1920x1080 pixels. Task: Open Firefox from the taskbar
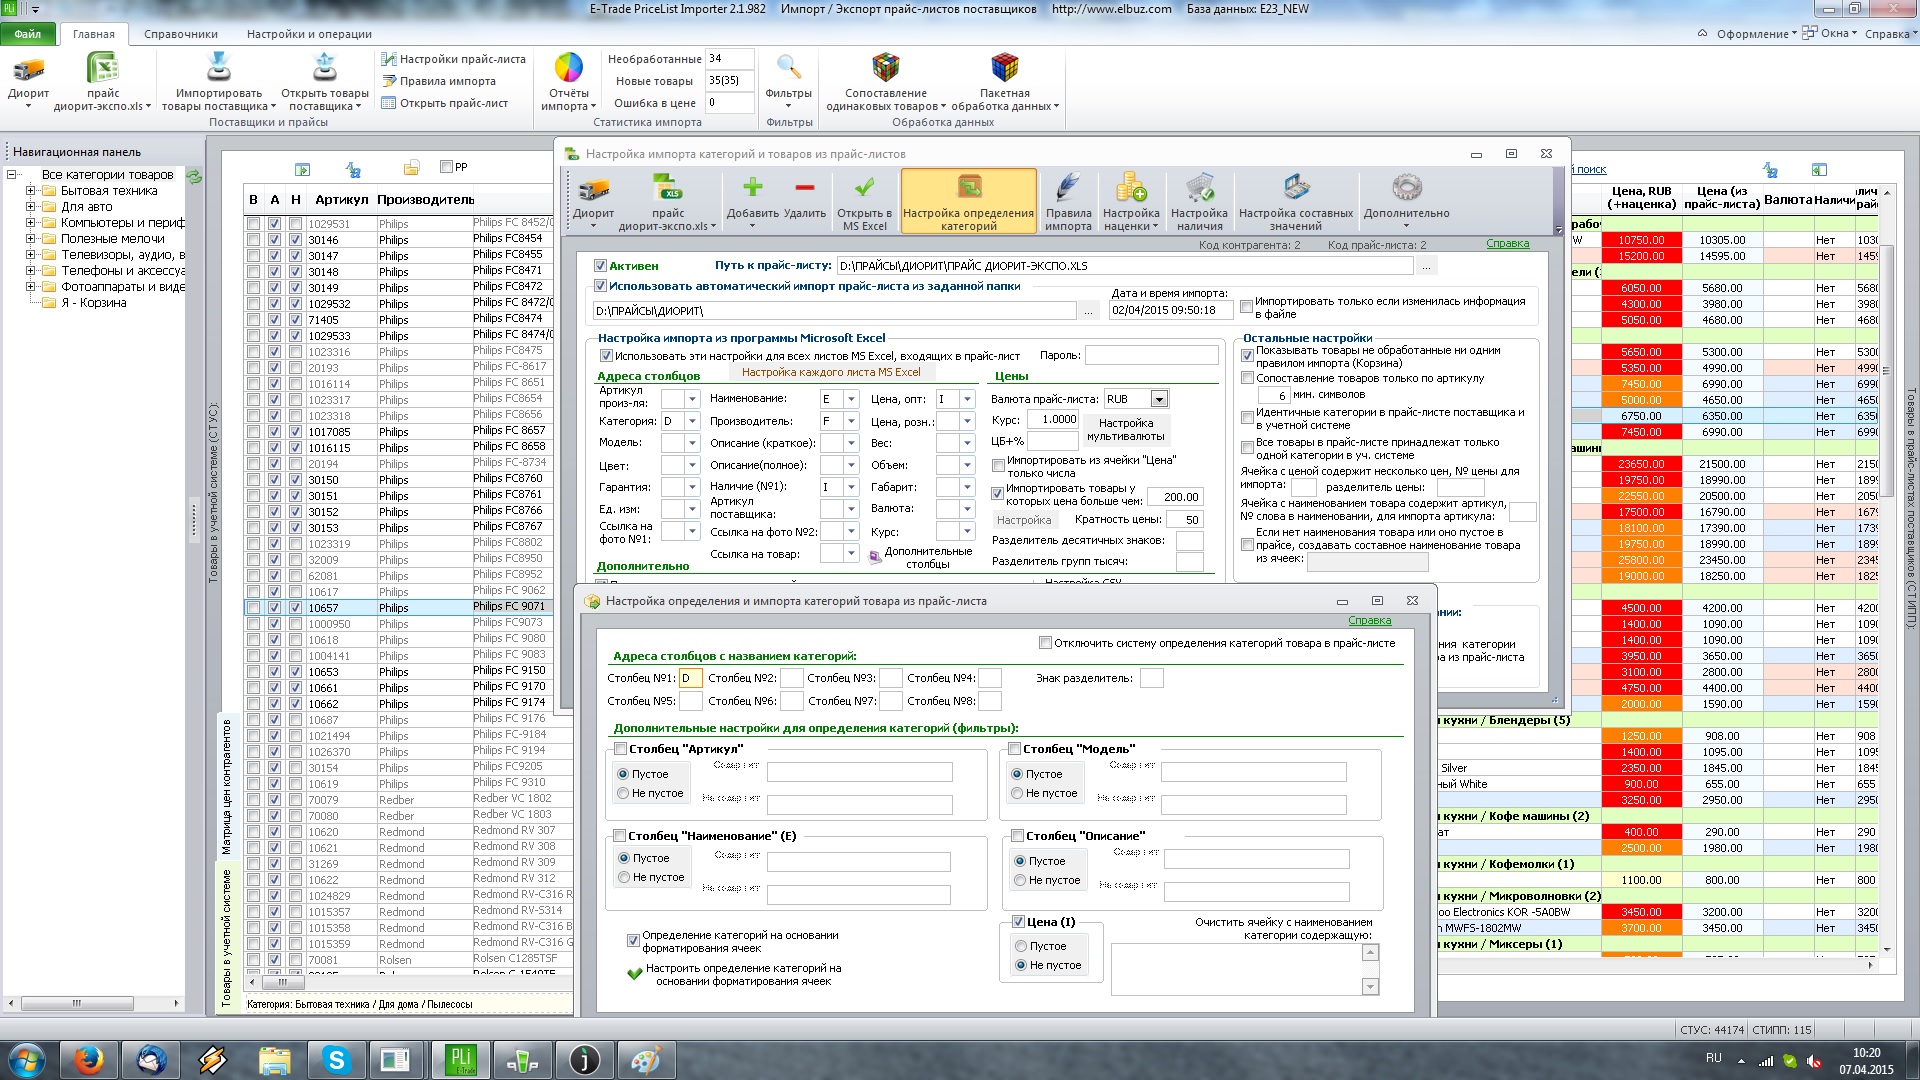(89, 1060)
